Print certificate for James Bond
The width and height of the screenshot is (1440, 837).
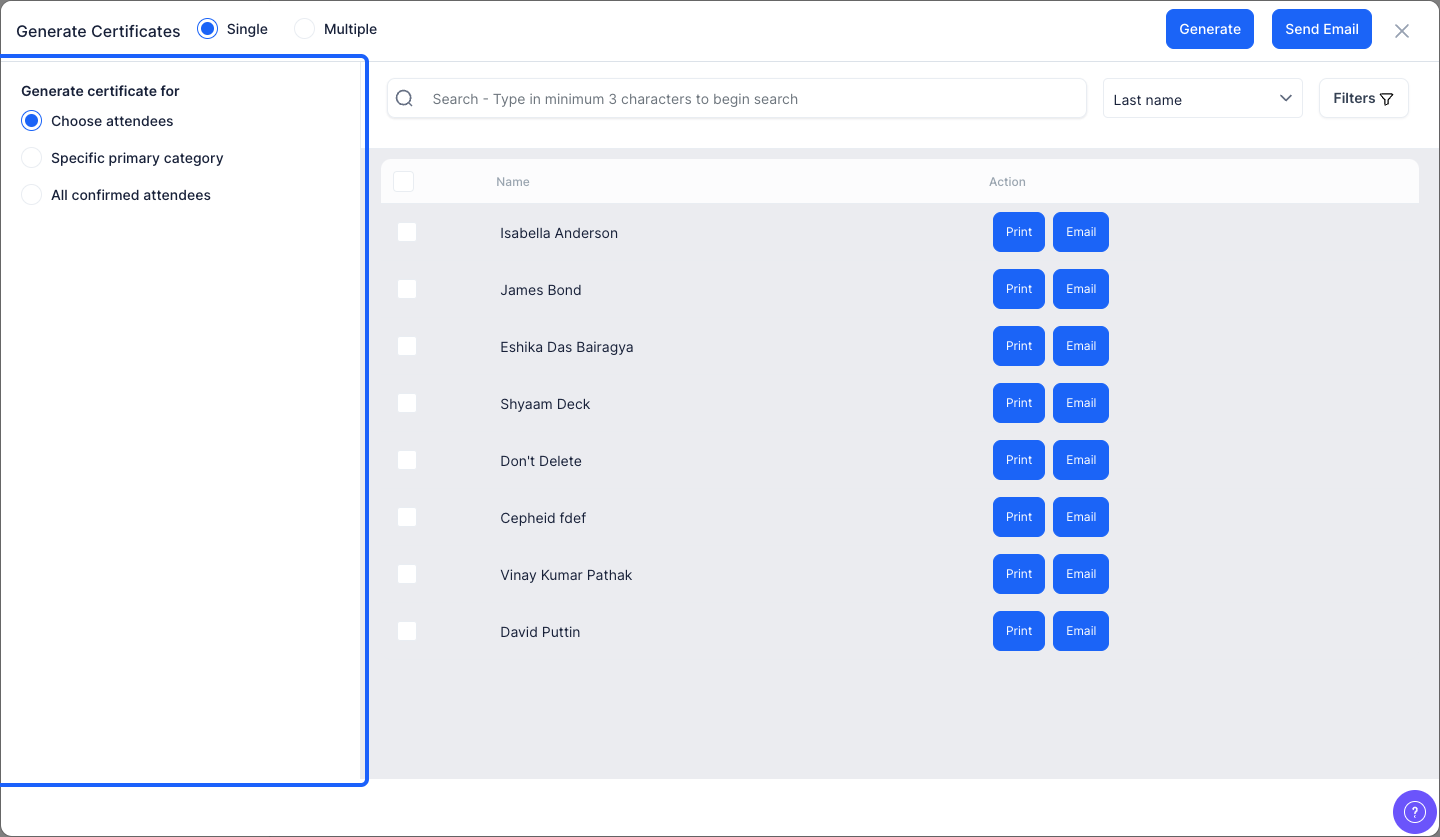[x=1019, y=289]
